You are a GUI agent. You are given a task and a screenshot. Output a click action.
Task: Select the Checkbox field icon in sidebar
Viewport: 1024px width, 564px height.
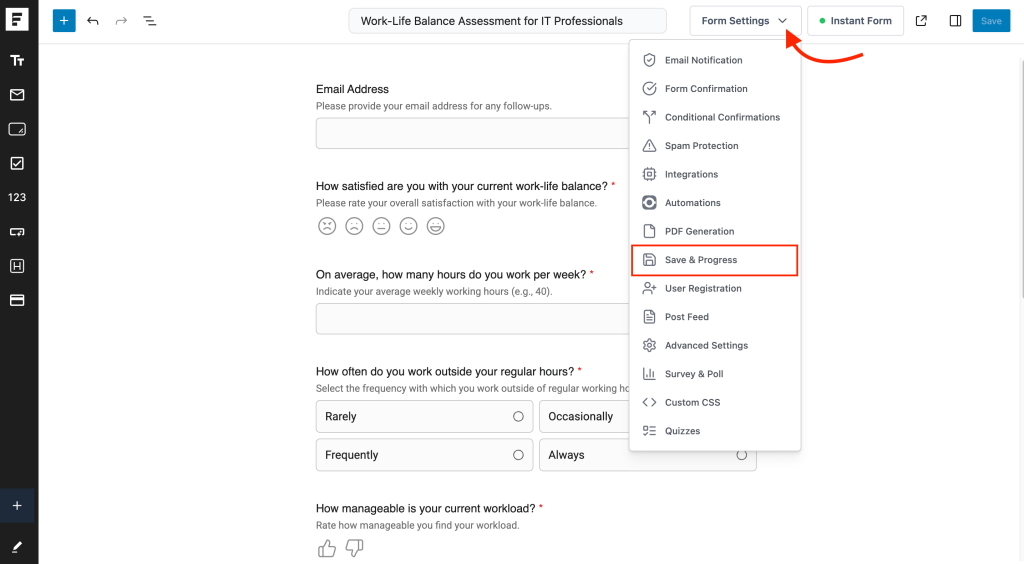17,163
